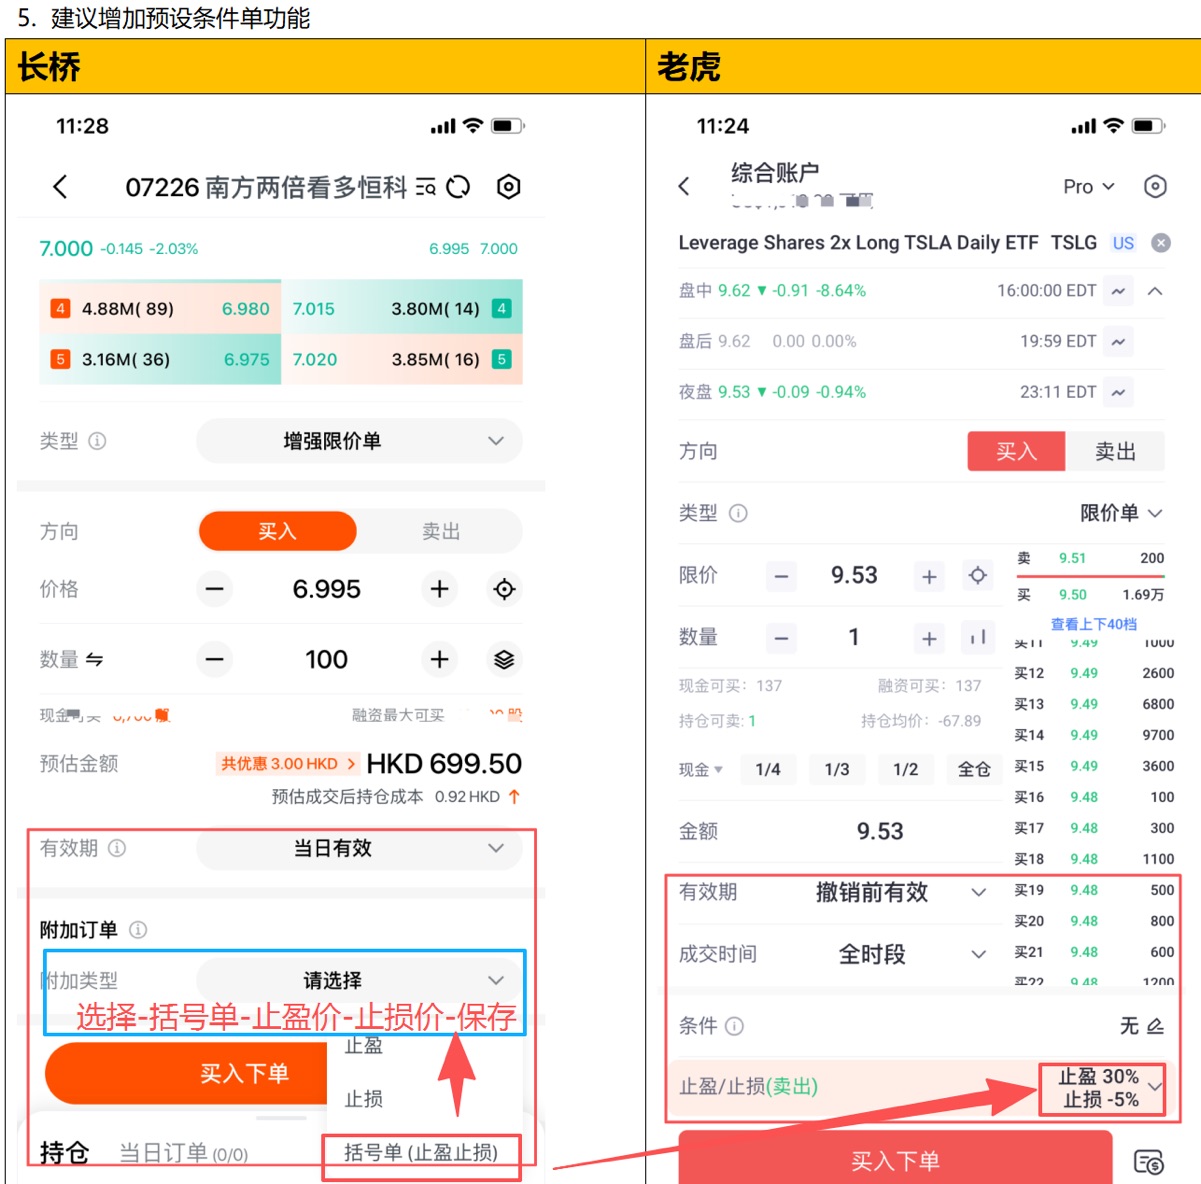This screenshot has width=1201, height=1184.
Task: Choose 止损 from the attached type menu
Action: (x=364, y=1099)
